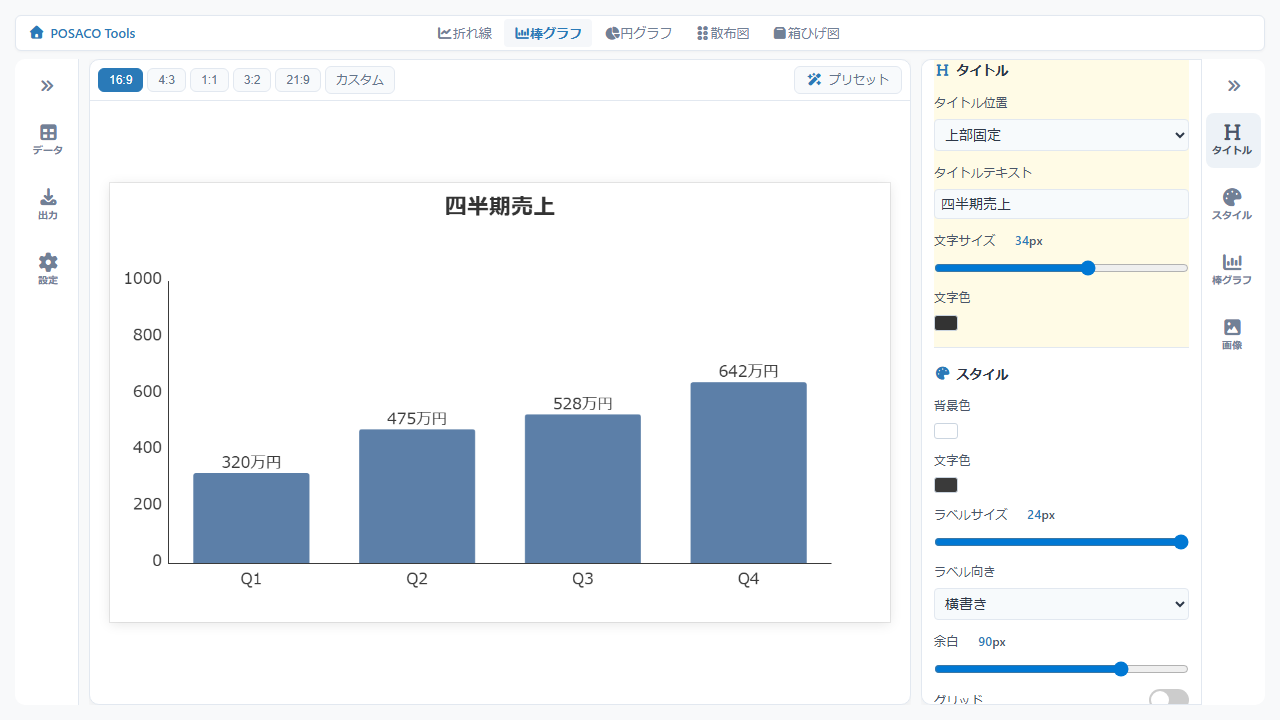
Task: Switch to the 円グラフ chart tab
Action: coord(638,33)
